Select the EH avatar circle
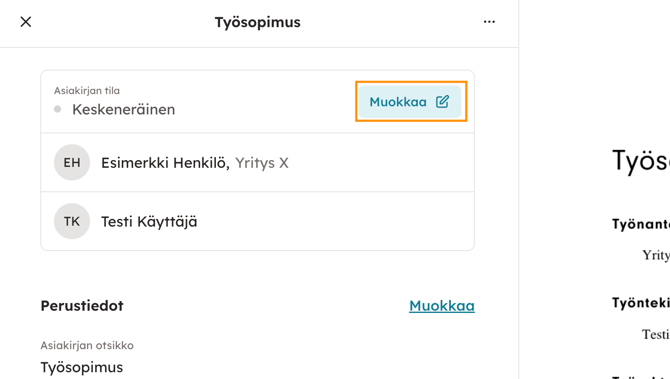Viewport: 670px width, 379px height. (x=72, y=162)
